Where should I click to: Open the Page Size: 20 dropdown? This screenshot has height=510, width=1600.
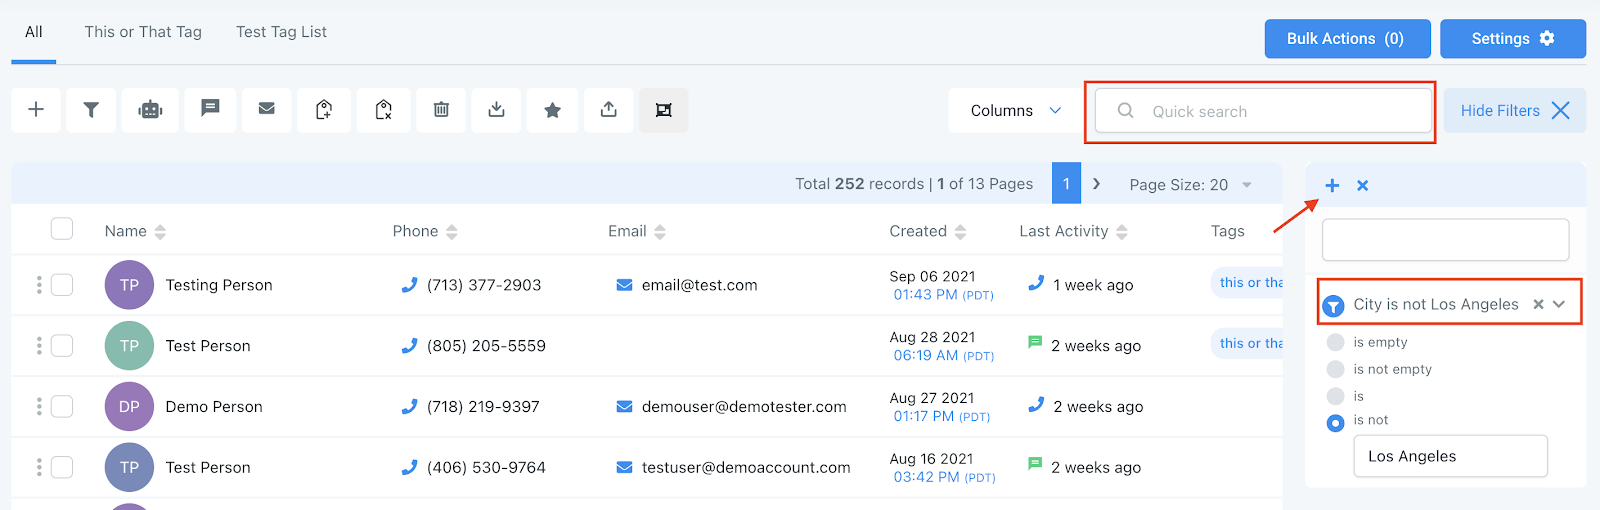(1190, 185)
